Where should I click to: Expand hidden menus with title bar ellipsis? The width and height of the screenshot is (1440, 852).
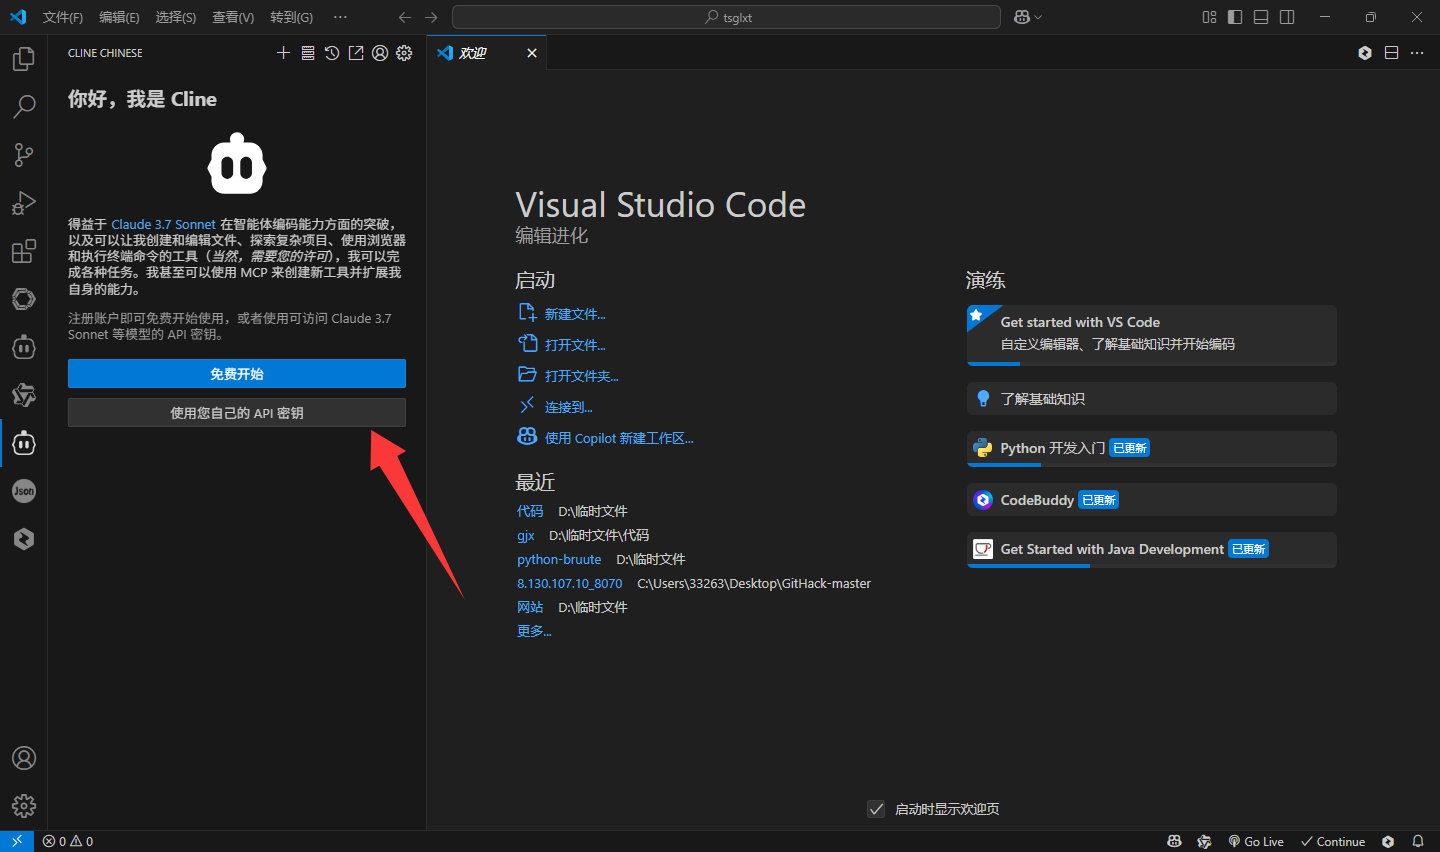[340, 17]
